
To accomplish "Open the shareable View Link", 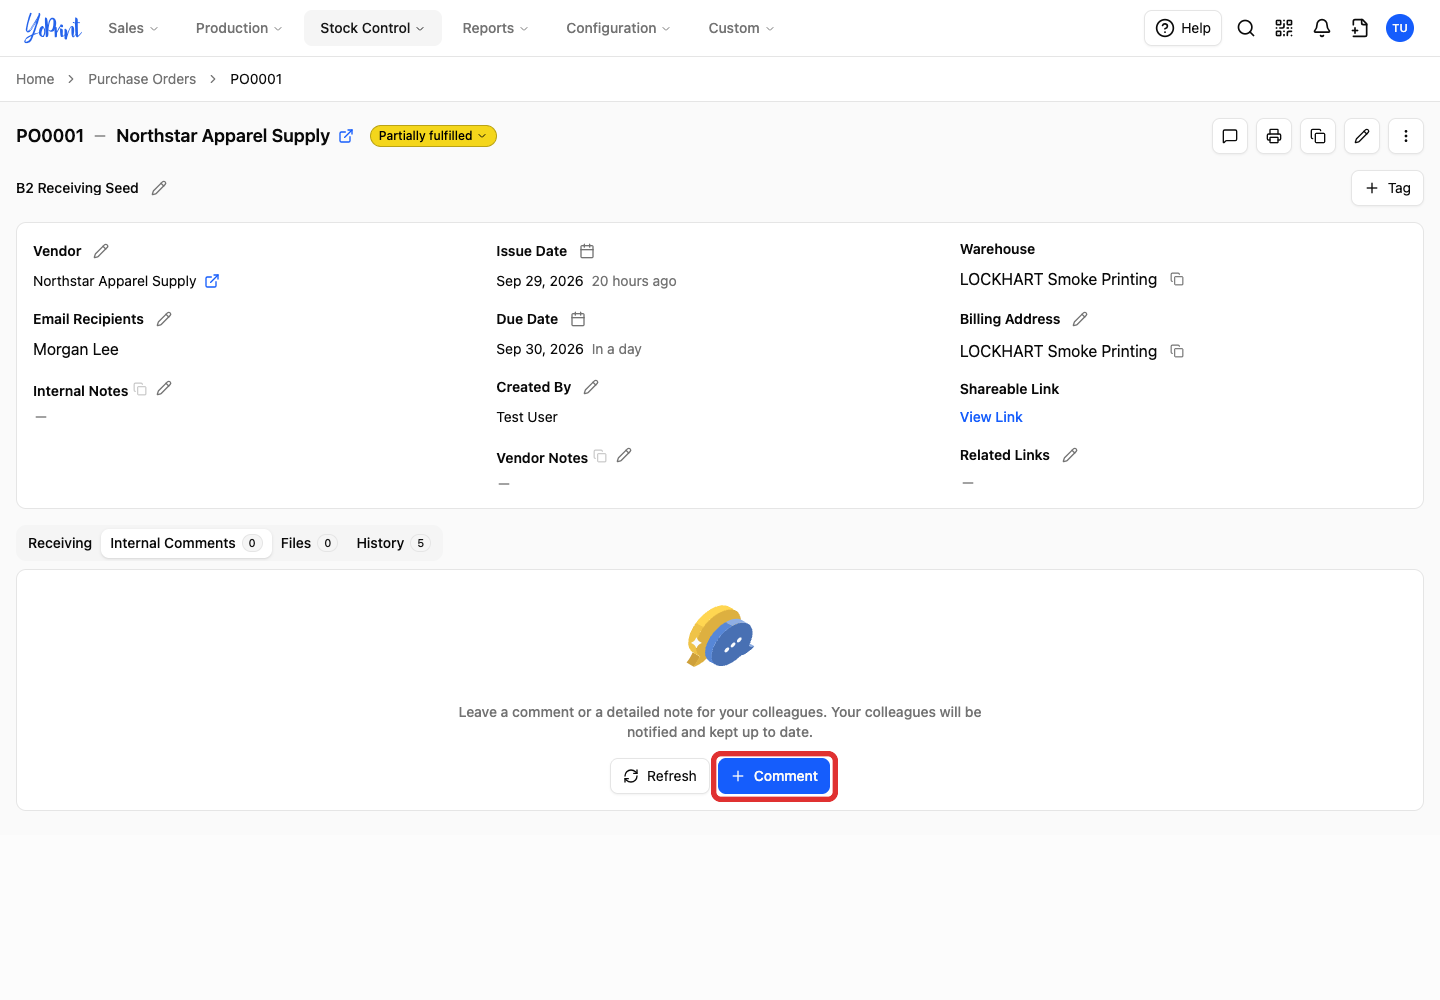I will [x=991, y=417].
